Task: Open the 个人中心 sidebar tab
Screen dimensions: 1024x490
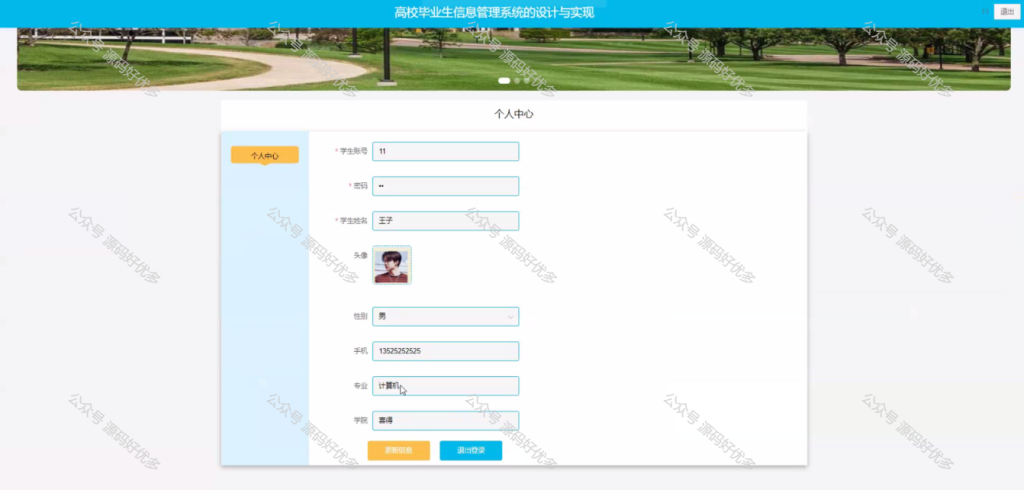Action: (264, 155)
